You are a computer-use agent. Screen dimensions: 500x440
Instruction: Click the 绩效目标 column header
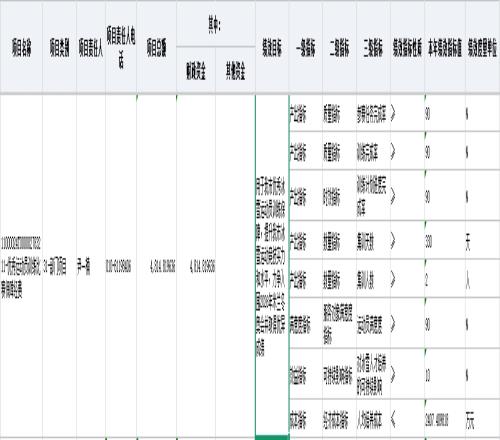point(272,47)
